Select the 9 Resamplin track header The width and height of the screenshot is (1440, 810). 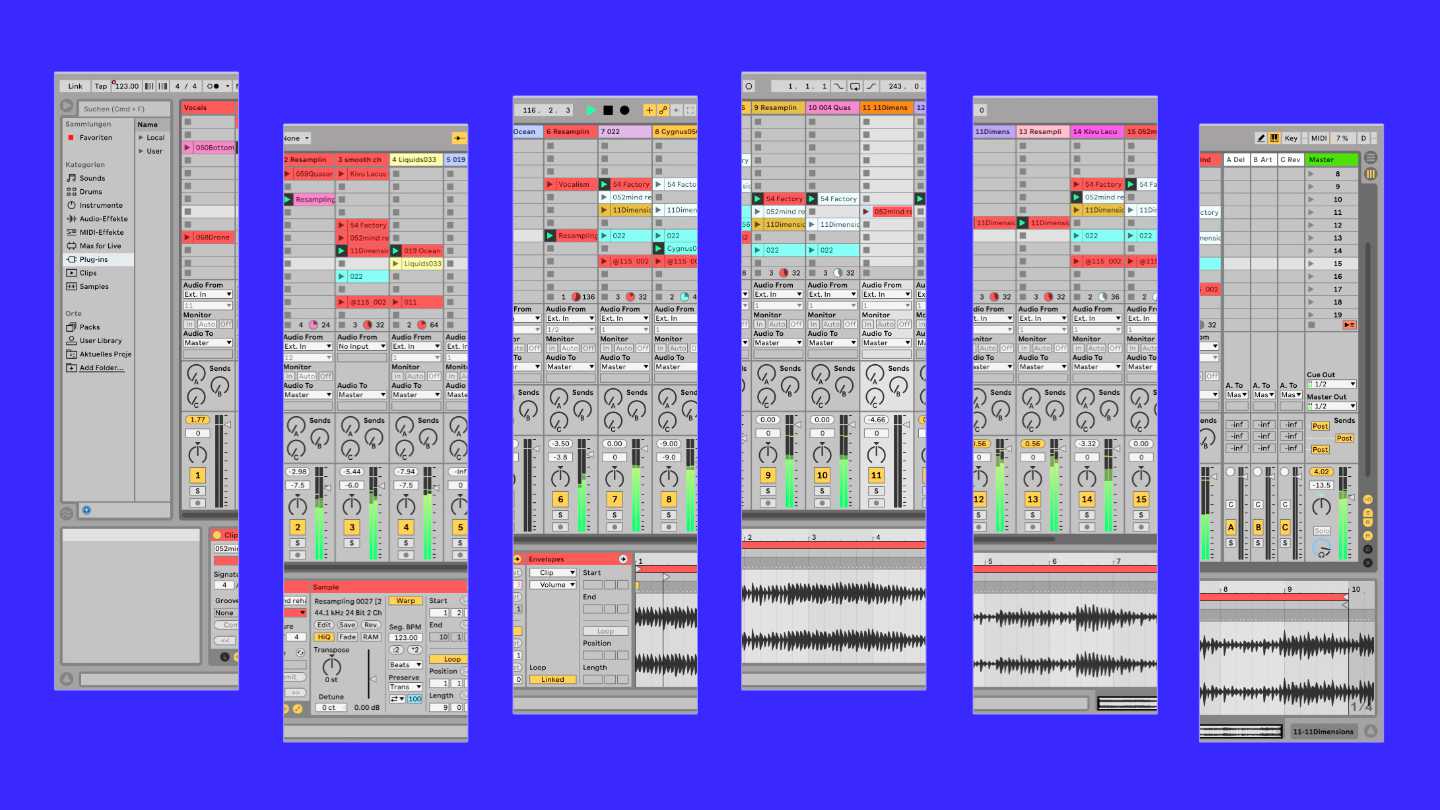[x=778, y=107]
